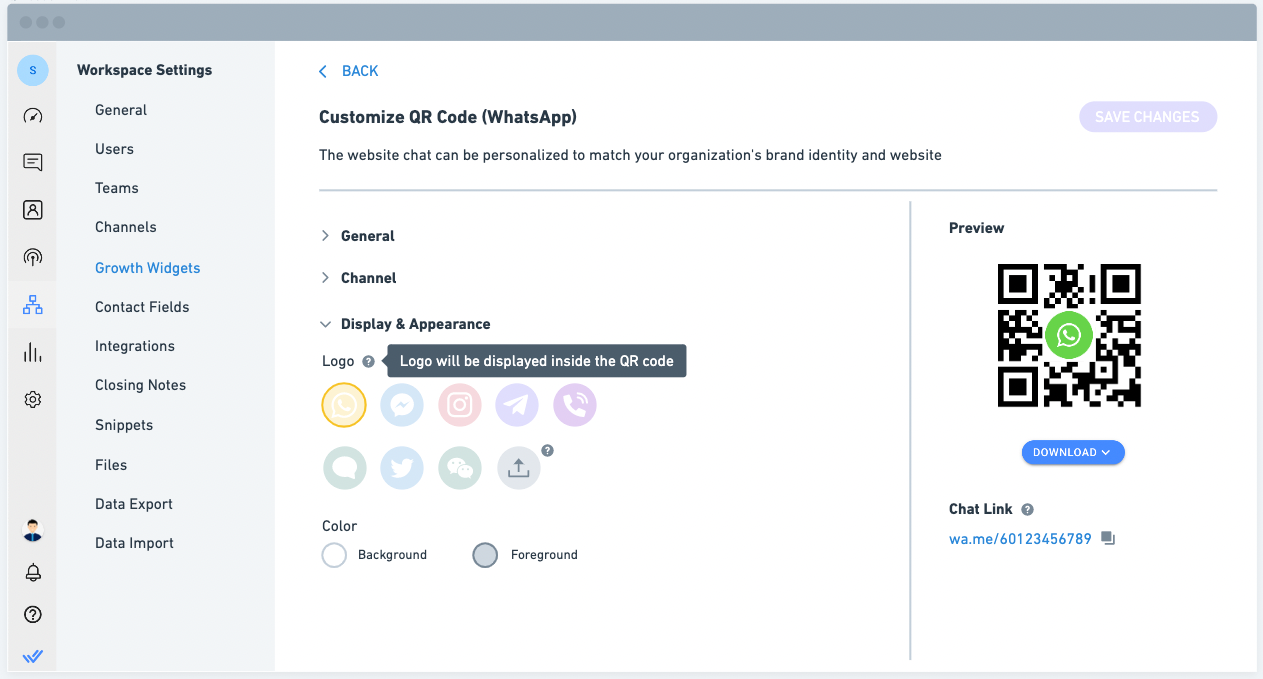Open the Broadcasts icon in sidebar
Image resolution: width=1263 pixels, height=679 pixels.
[33, 258]
